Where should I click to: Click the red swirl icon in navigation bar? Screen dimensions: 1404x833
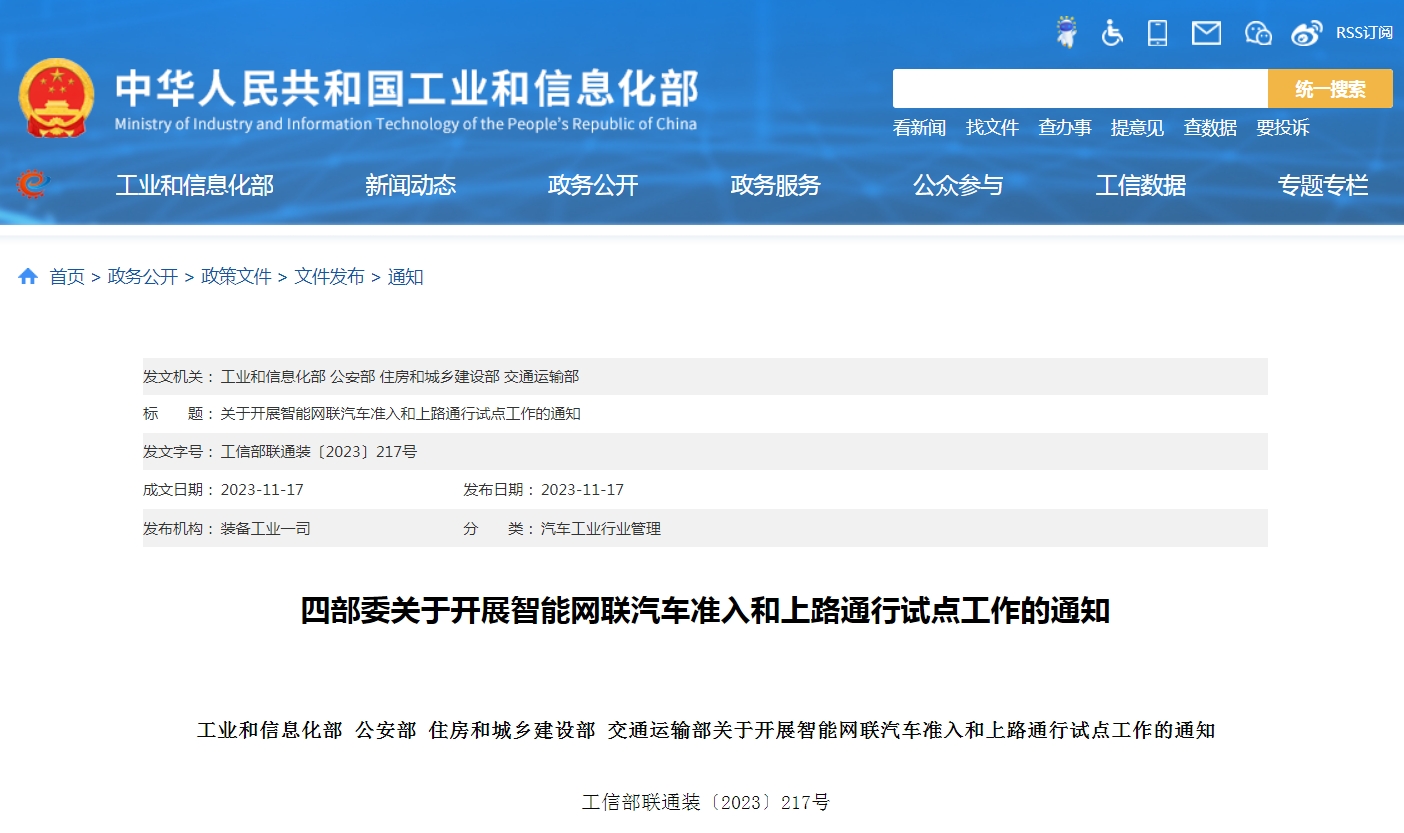pos(32,184)
